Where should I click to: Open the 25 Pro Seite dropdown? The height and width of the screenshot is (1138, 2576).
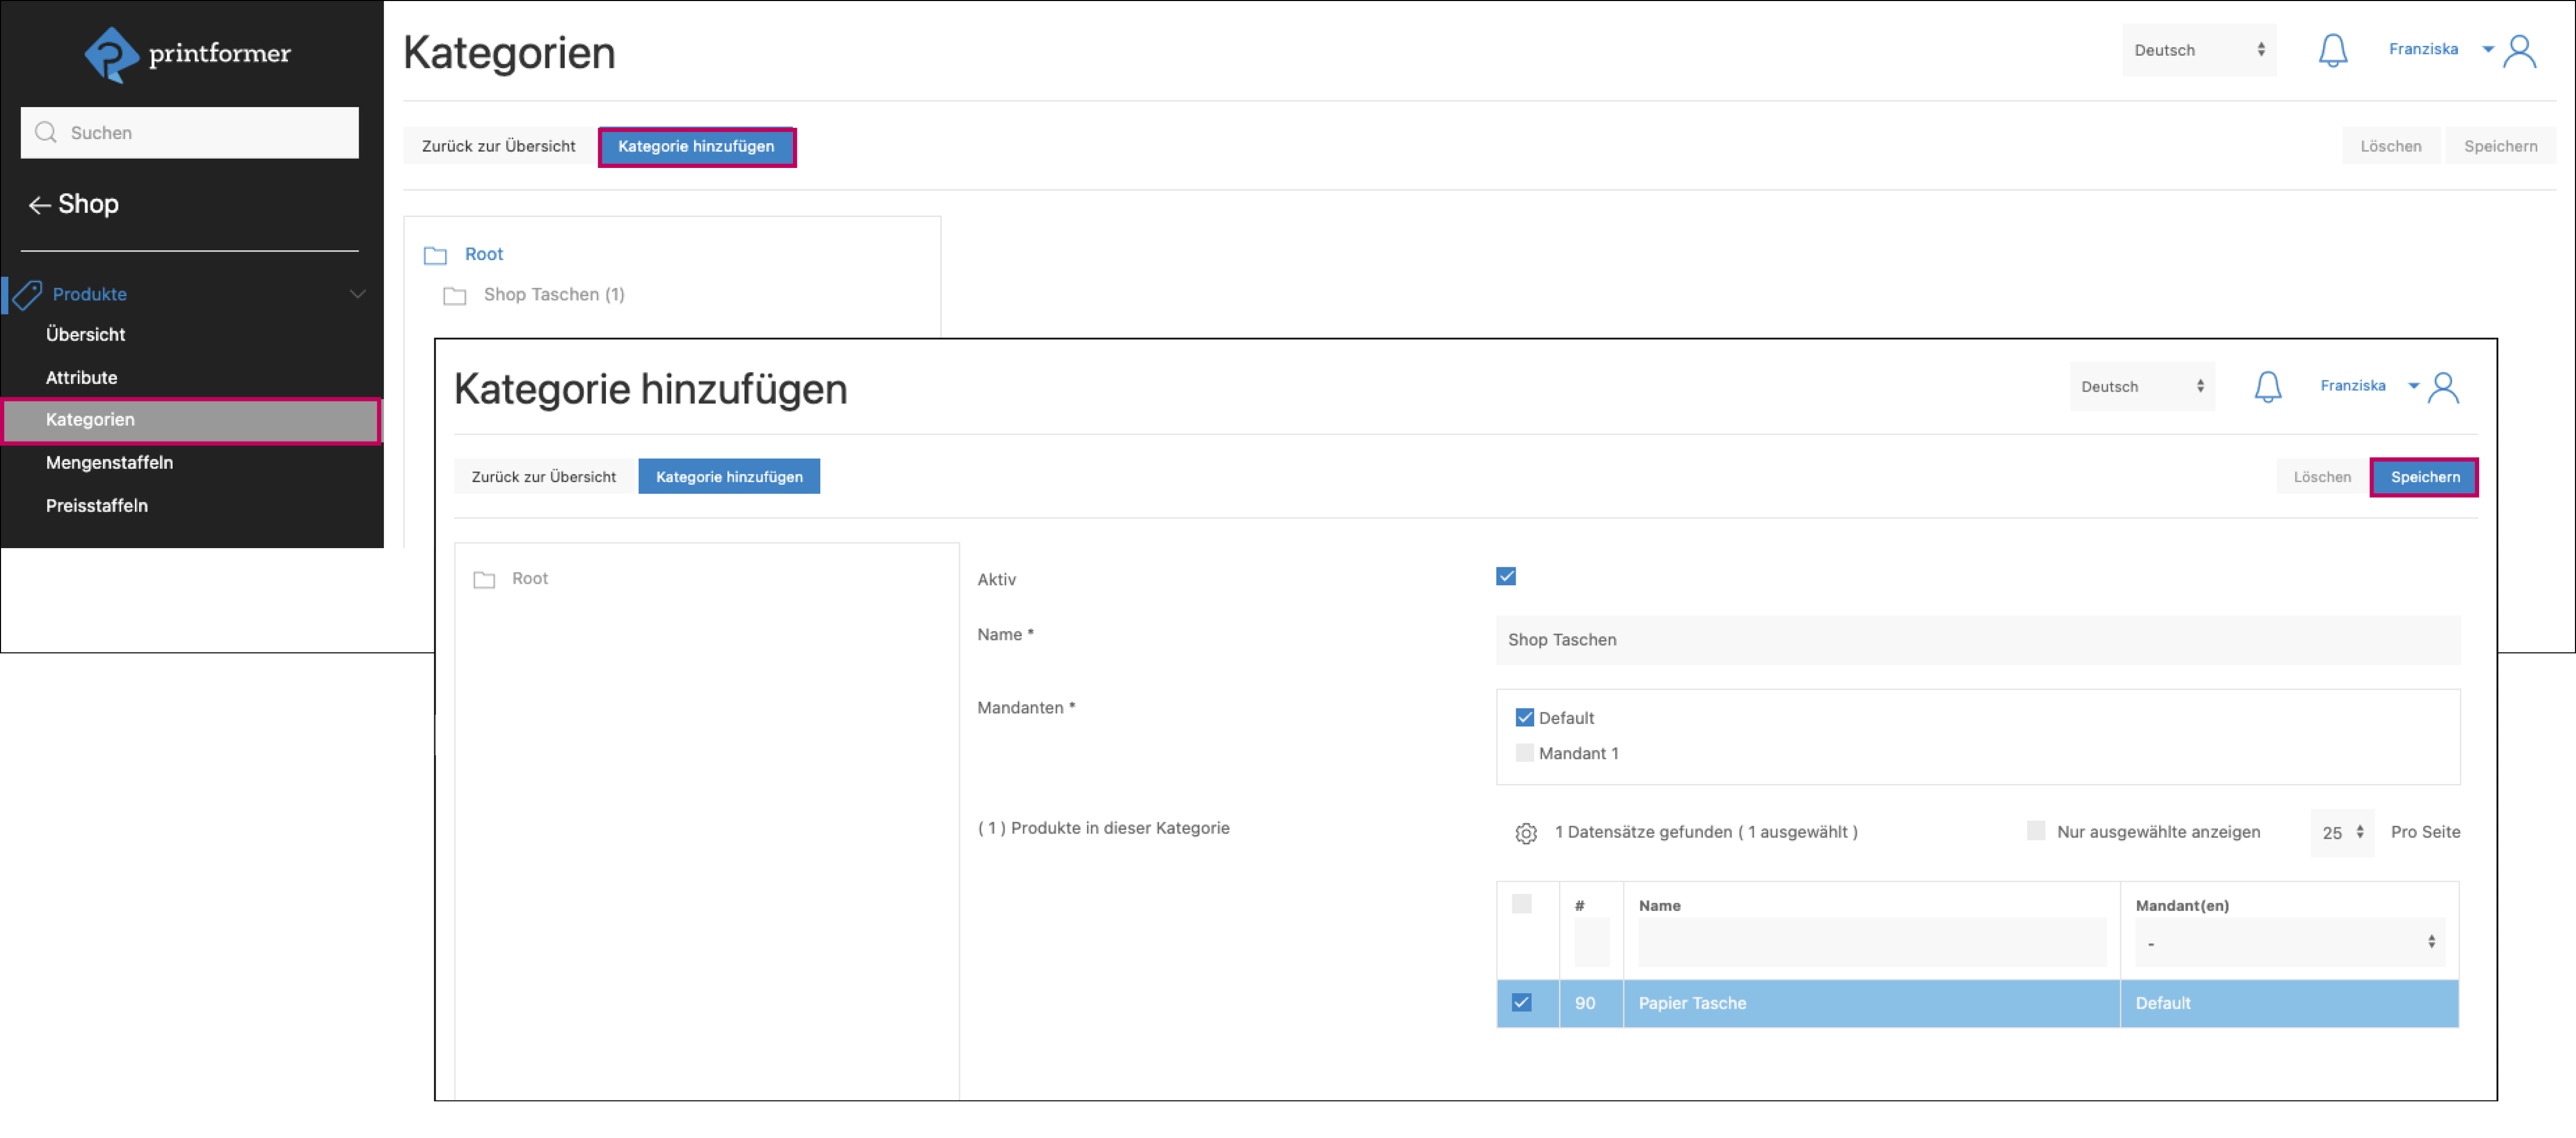[x=2341, y=833]
